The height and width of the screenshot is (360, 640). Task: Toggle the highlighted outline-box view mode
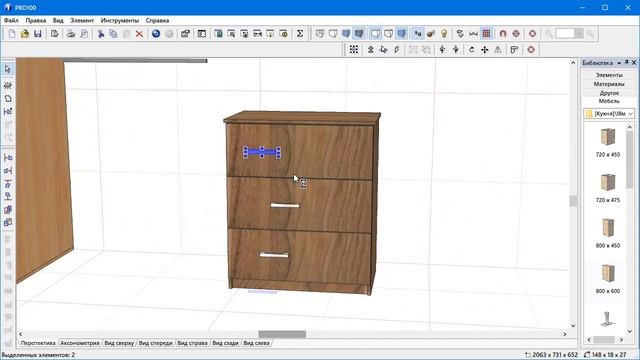376,34
